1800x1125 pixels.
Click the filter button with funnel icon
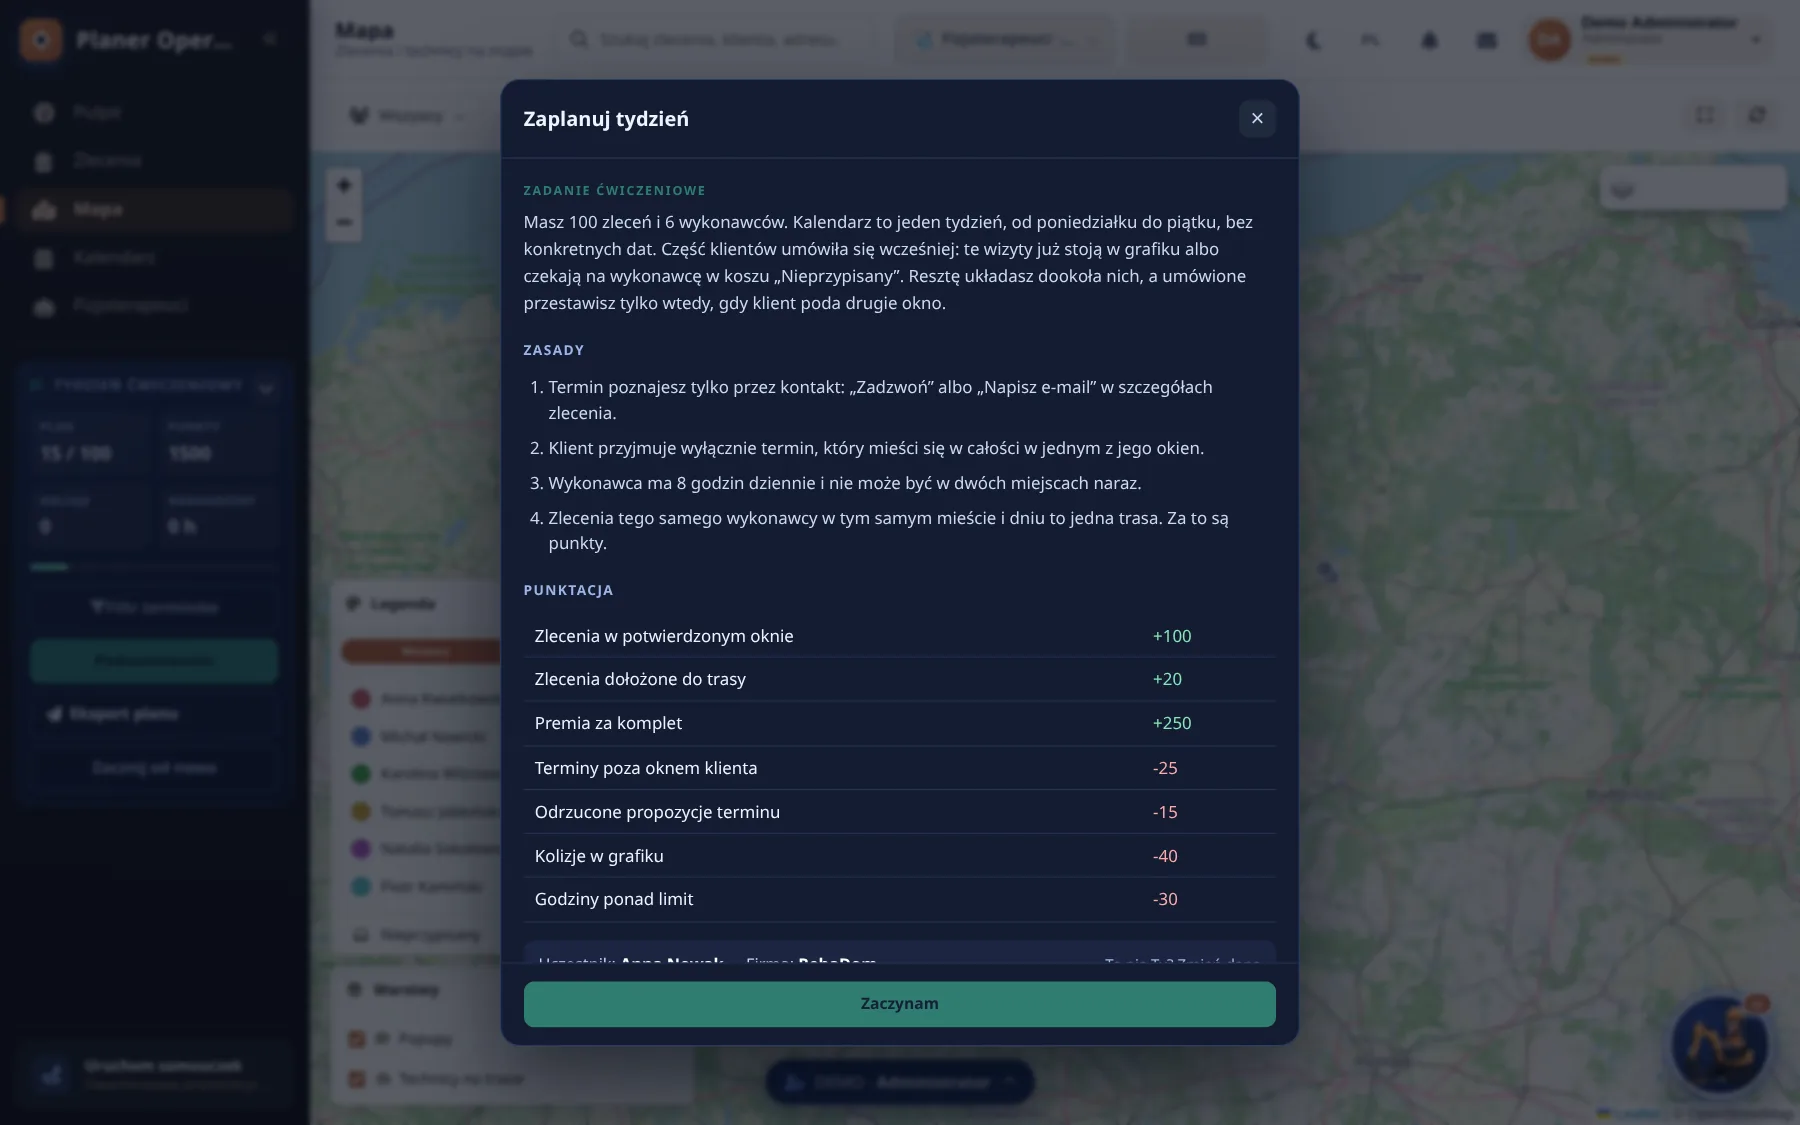click(154, 607)
